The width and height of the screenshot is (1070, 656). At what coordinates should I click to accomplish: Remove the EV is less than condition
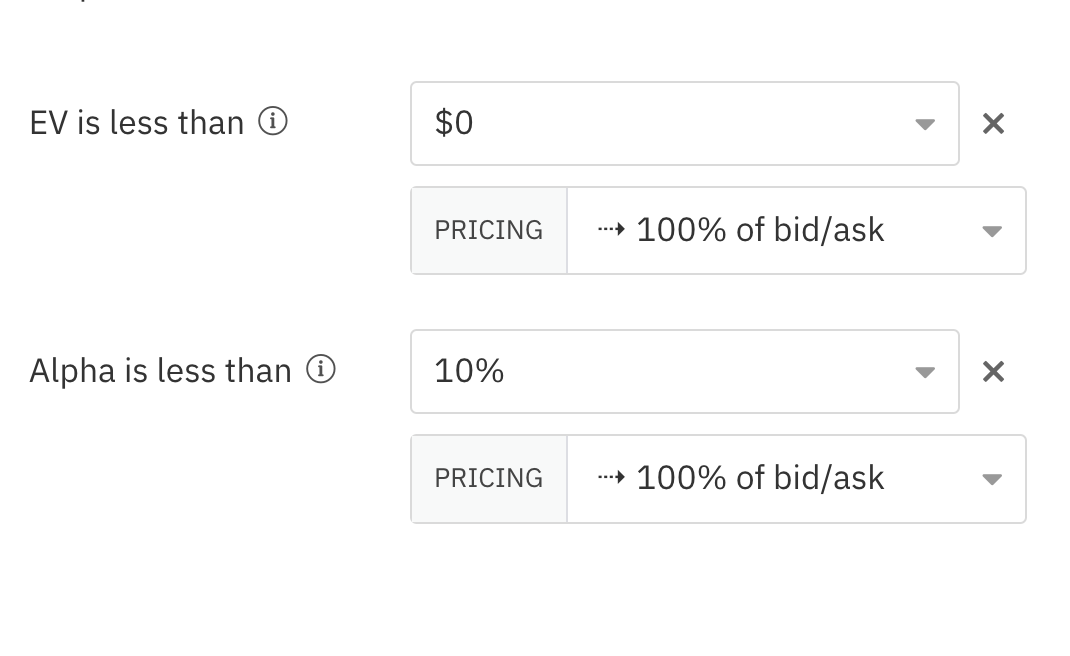(x=993, y=124)
